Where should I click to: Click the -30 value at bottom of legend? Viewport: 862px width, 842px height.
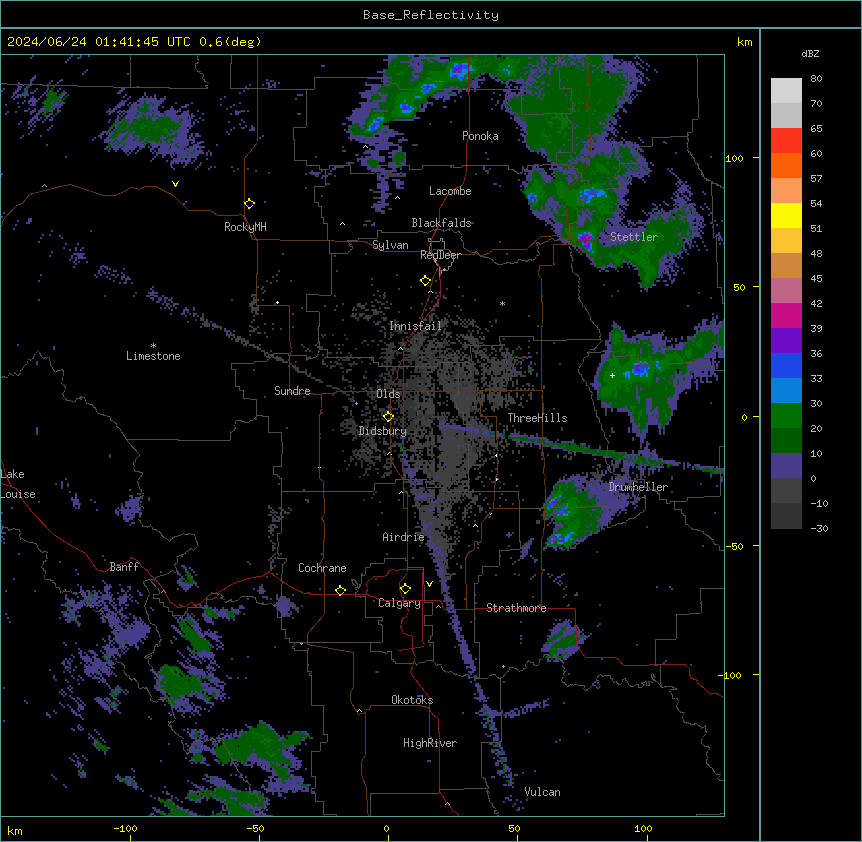point(819,528)
